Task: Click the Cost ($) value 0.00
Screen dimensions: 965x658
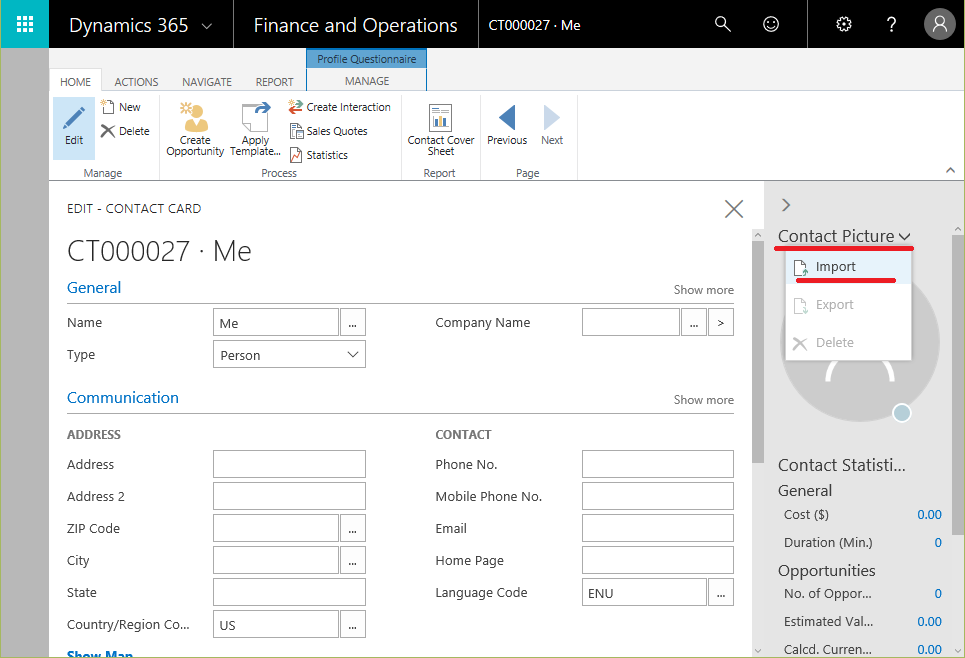Action: 929,515
